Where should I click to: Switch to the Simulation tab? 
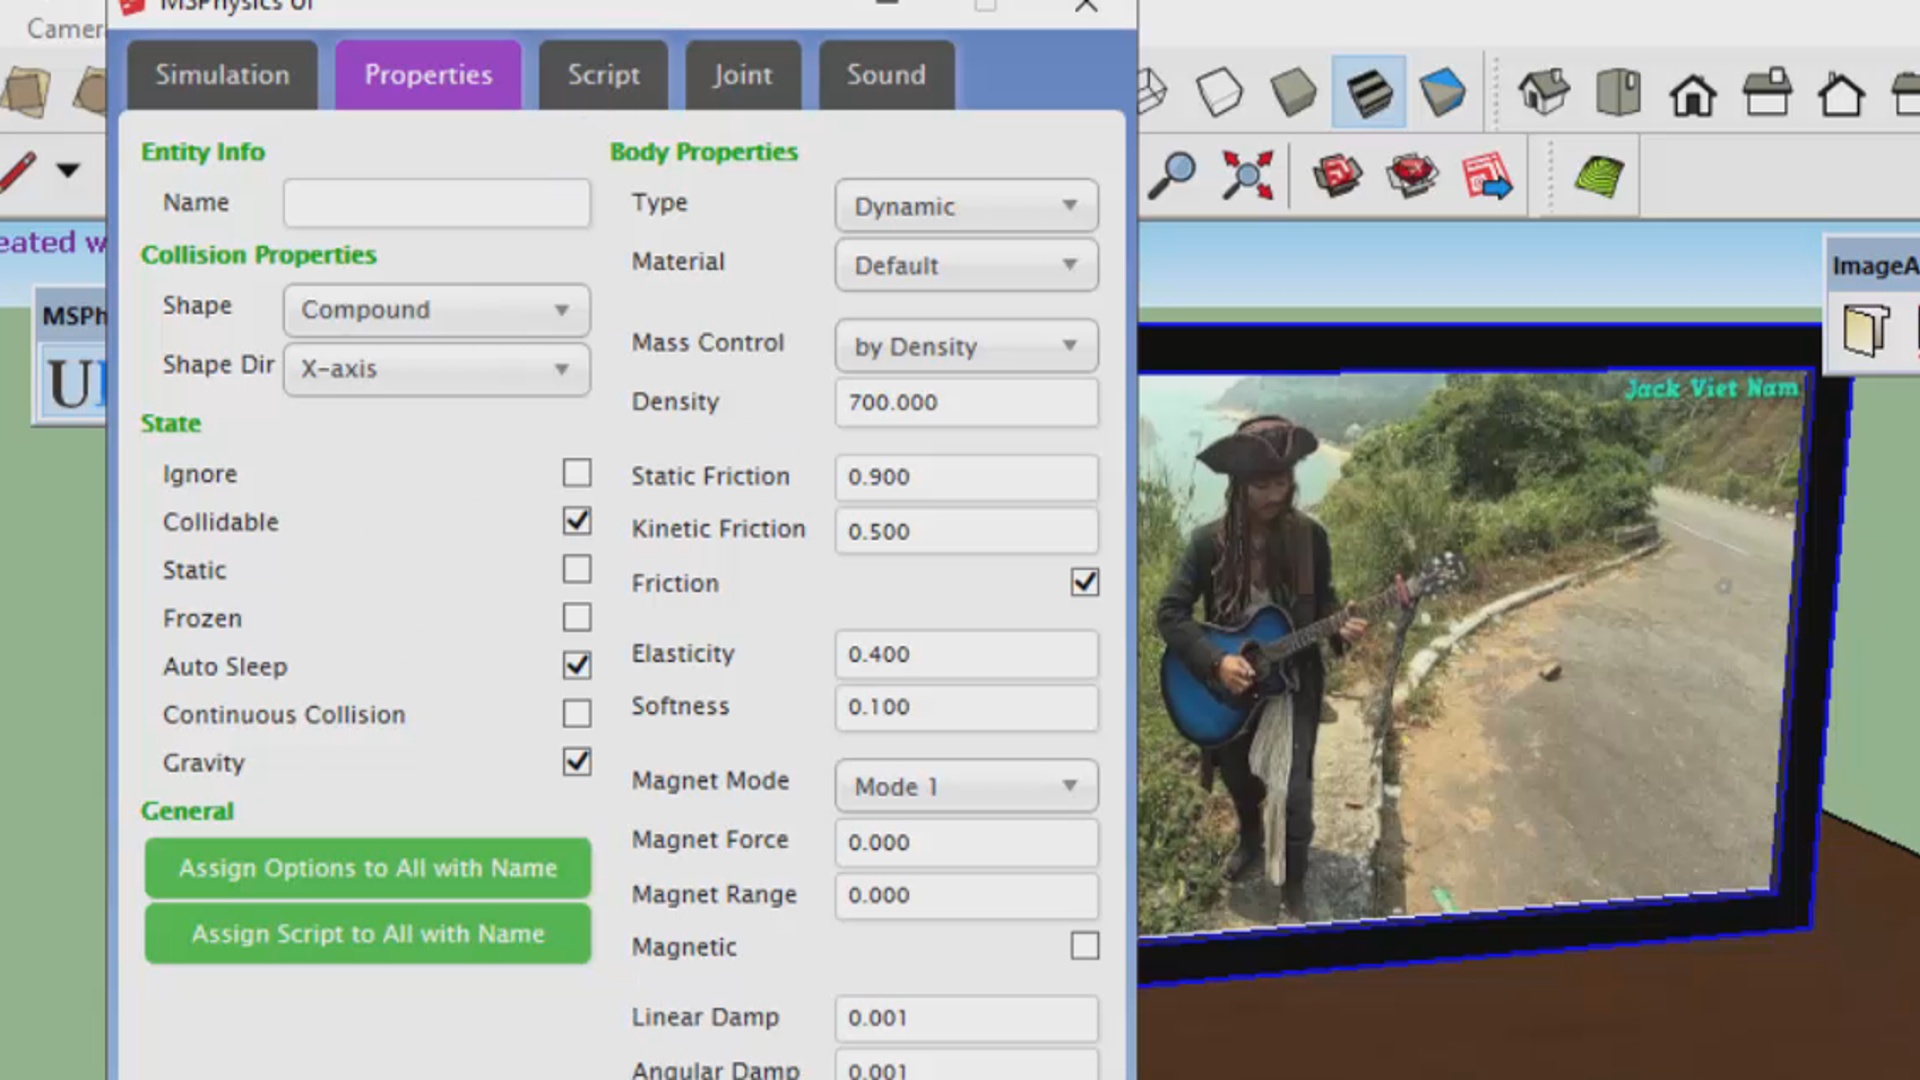click(222, 75)
